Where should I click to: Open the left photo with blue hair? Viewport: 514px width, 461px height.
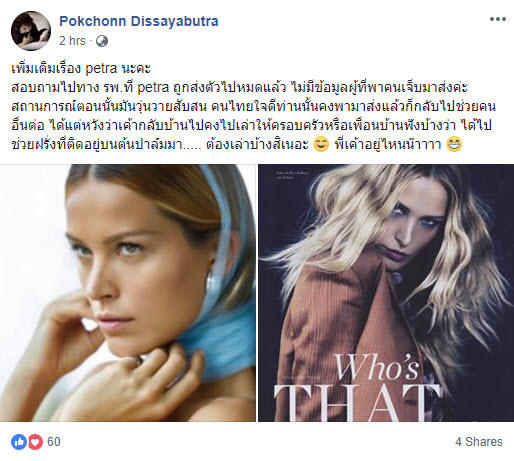click(x=128, y=293)
